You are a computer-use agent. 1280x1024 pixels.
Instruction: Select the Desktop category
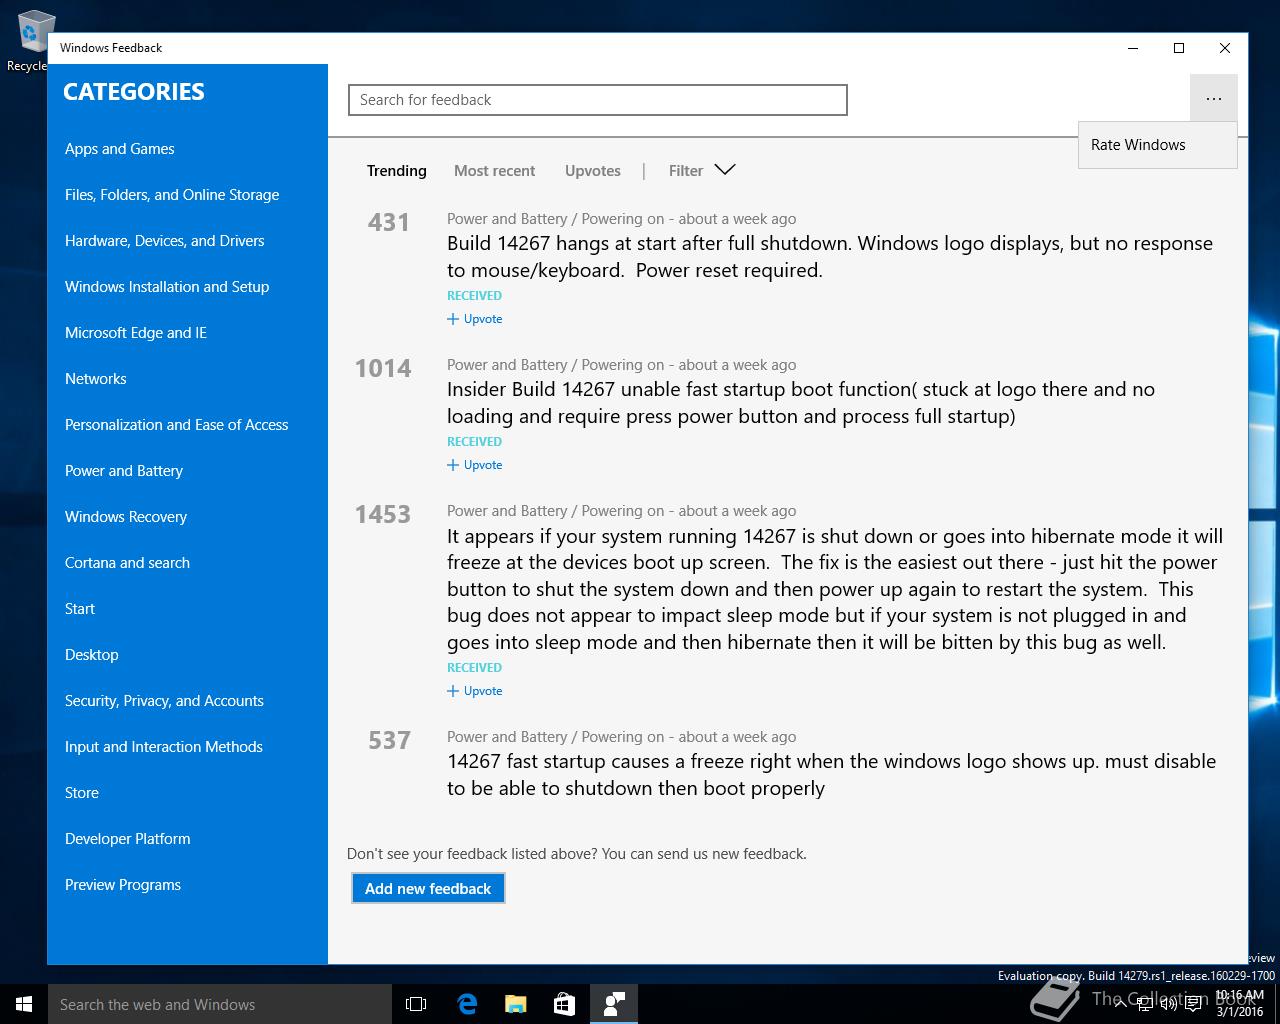(91, 655)
